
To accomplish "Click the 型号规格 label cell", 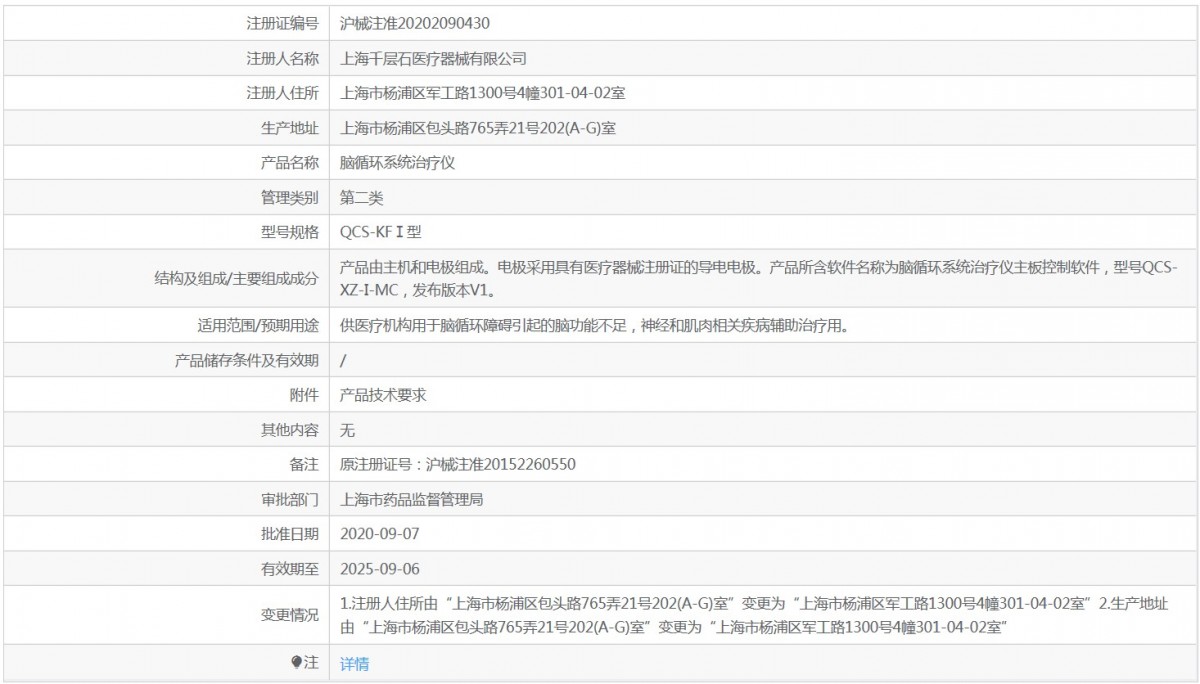I will (x=290, y=232).
